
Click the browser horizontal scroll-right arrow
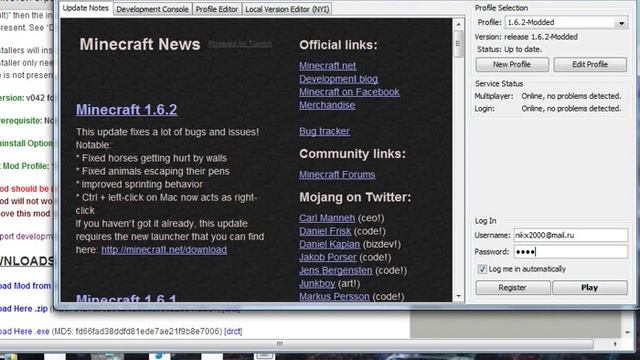[x=615, y=344]
